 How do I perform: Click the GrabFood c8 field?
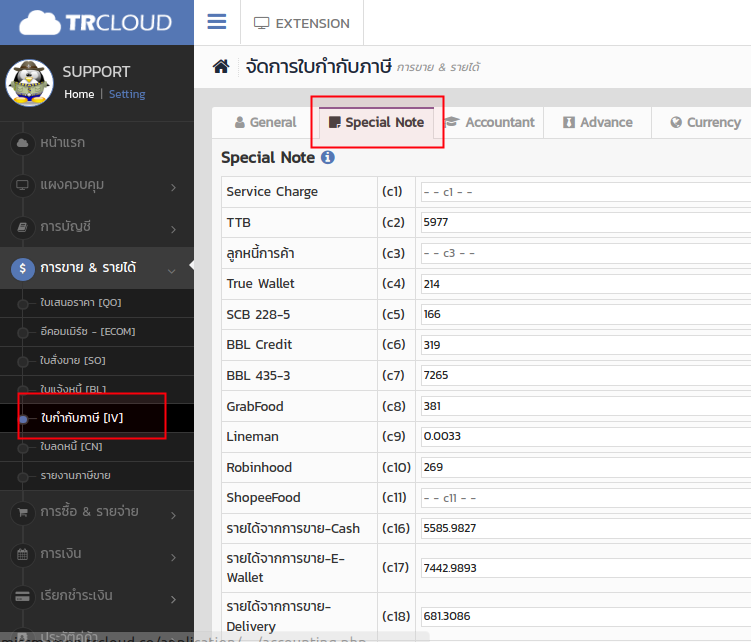[x=586, y=406]
